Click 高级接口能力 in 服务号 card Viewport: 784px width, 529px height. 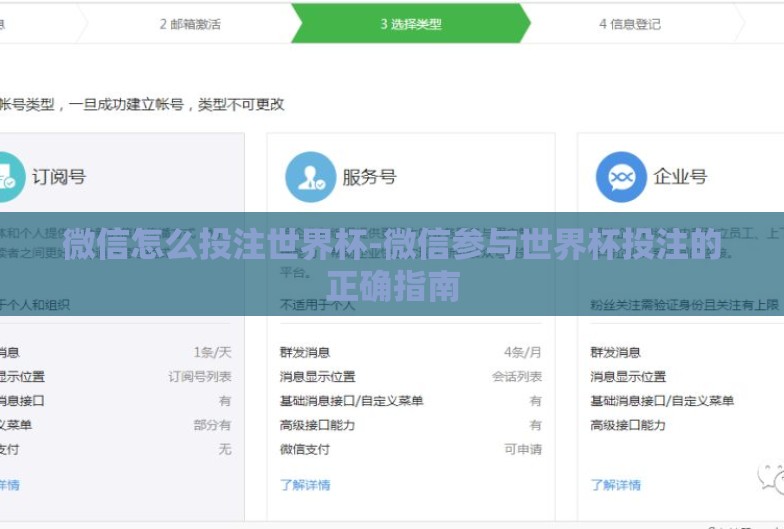pos(318,425)
